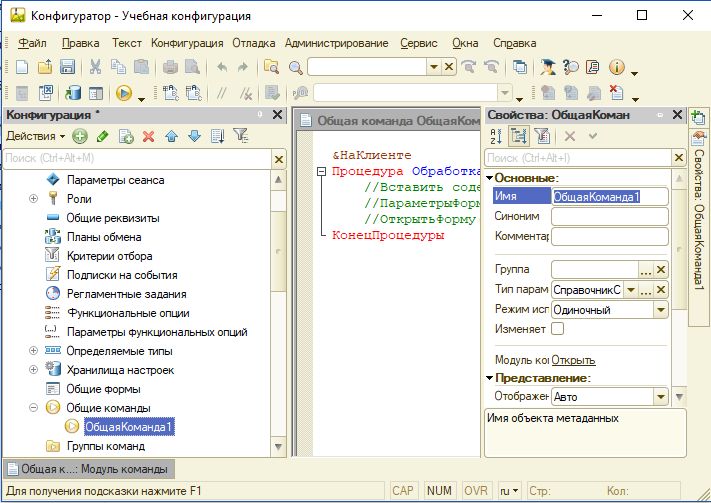
Task: Toggle the CAP indicator in status bar
Action: tap(402, 491)
